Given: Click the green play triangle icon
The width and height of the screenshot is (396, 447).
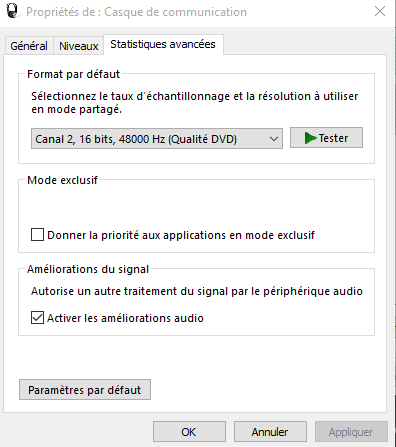Looking at the screenshot, I should pos(310,138).
